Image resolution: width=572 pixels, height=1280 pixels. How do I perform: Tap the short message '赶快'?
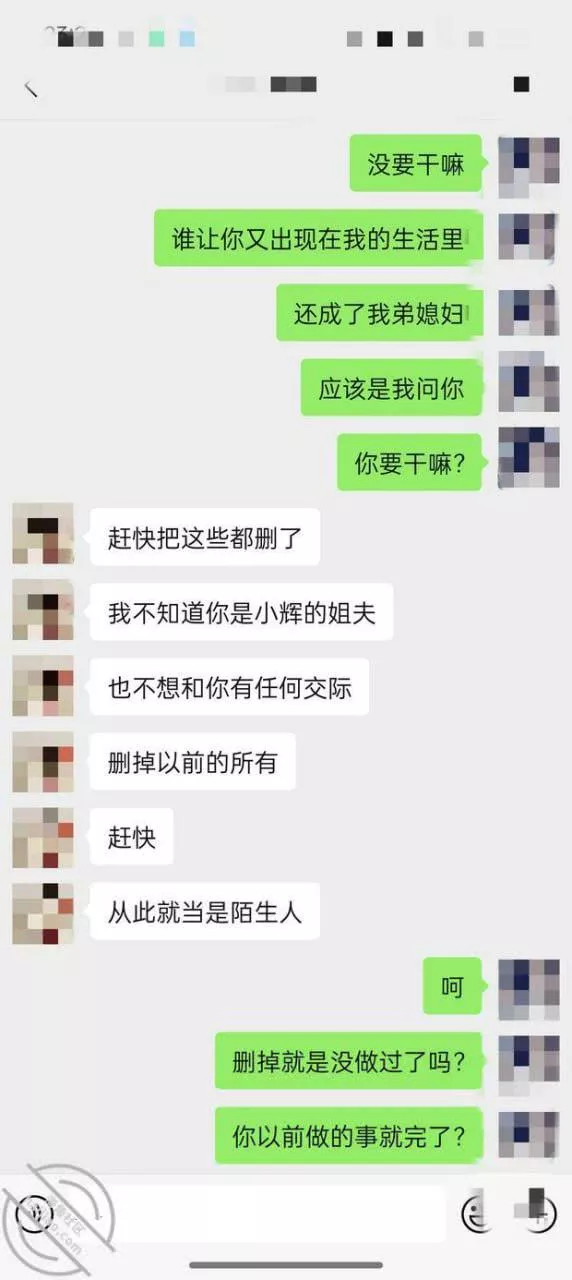tap(132, 836)
